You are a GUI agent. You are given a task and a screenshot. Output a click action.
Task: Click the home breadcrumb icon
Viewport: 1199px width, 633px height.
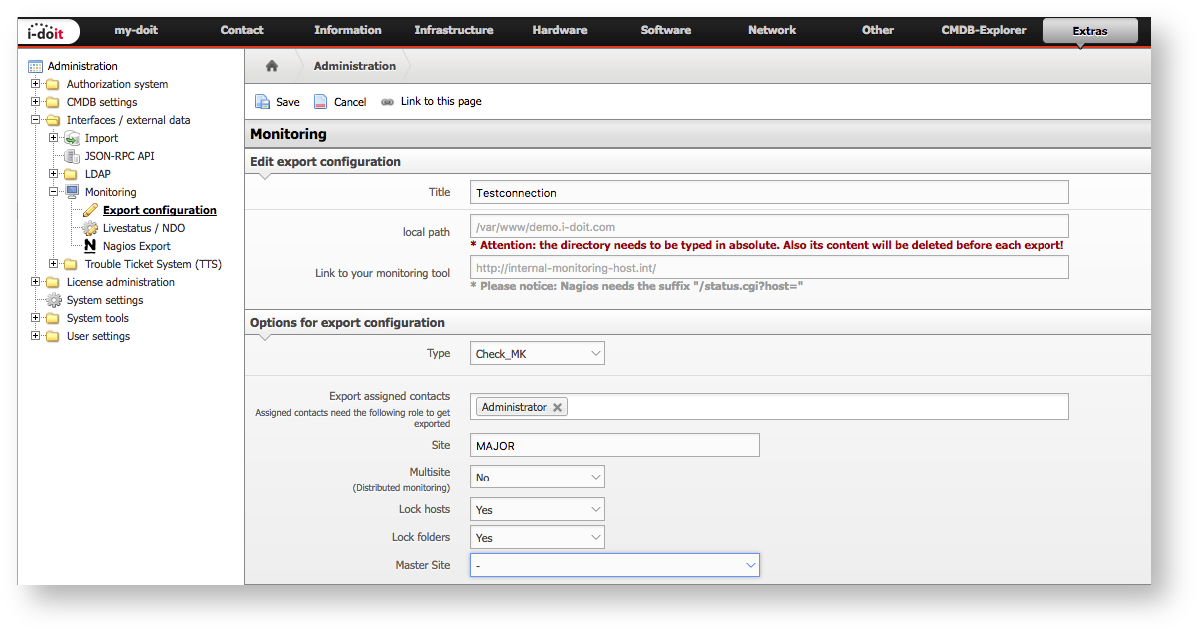pos(271,66)
